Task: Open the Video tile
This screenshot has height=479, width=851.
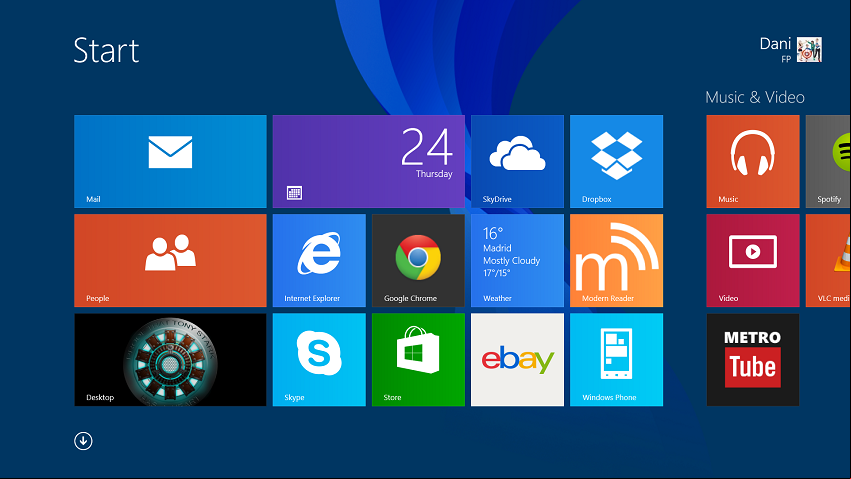Action: pyautogui.click(x=753, y=260)
